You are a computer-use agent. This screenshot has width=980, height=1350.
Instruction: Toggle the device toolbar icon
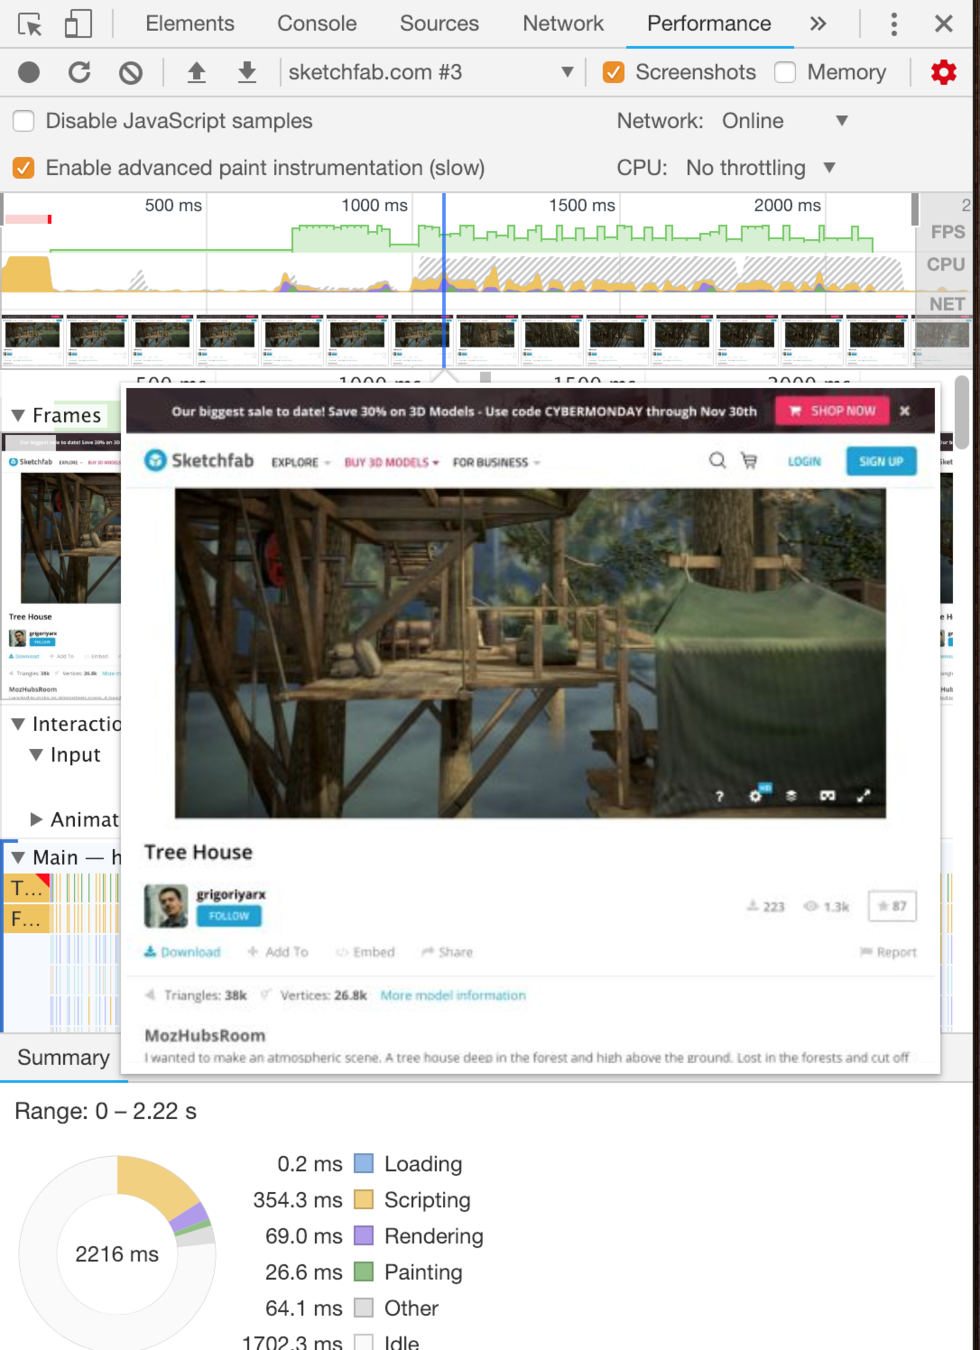(78, 24)
